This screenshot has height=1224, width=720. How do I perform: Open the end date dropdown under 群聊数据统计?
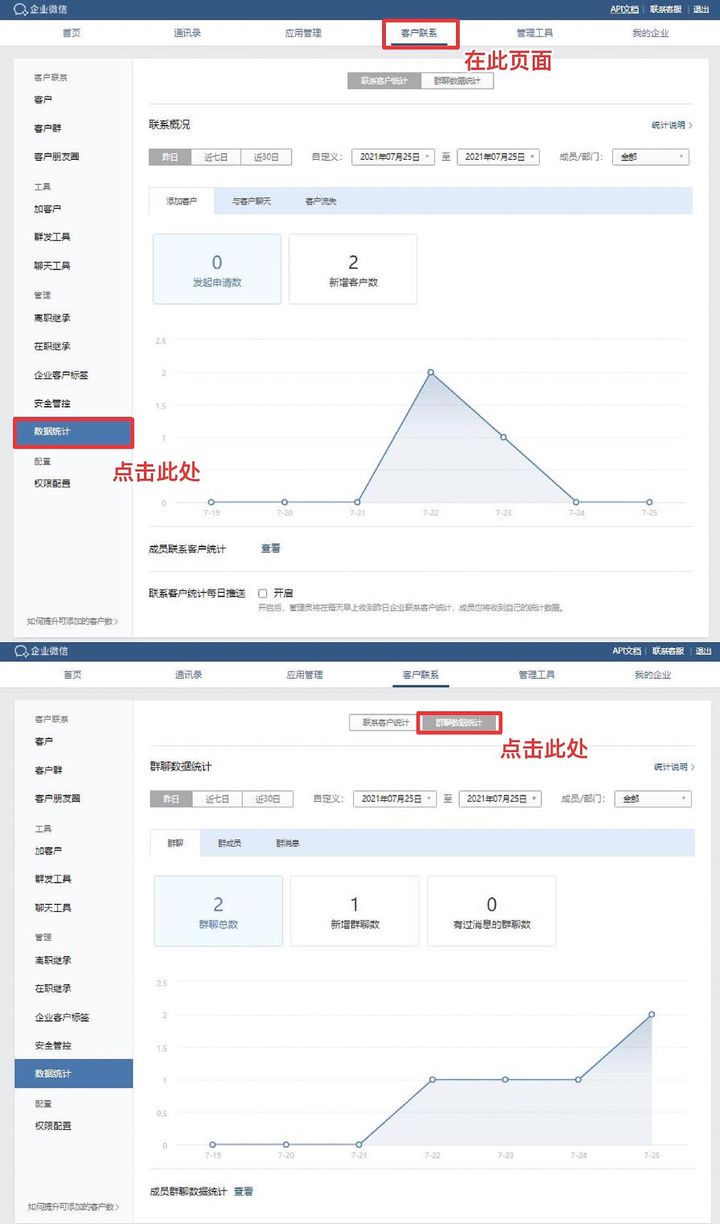(x=500, y=799)
